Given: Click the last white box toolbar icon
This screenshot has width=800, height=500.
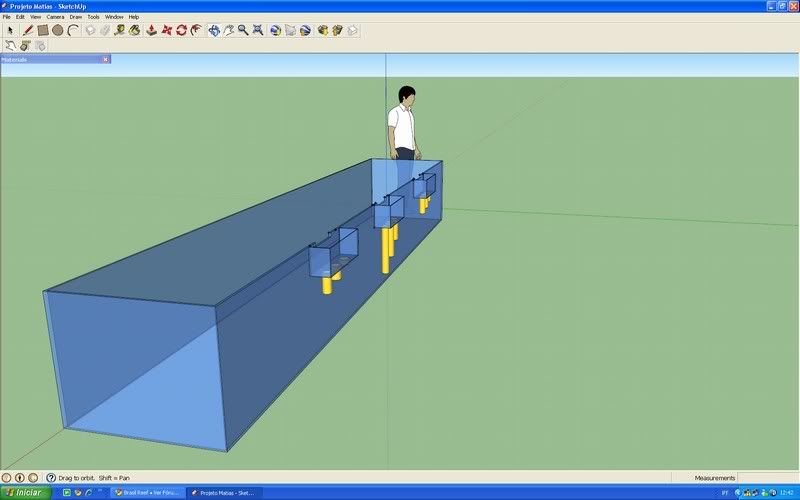Looking at the screenshot, I should tap(353, 31).
